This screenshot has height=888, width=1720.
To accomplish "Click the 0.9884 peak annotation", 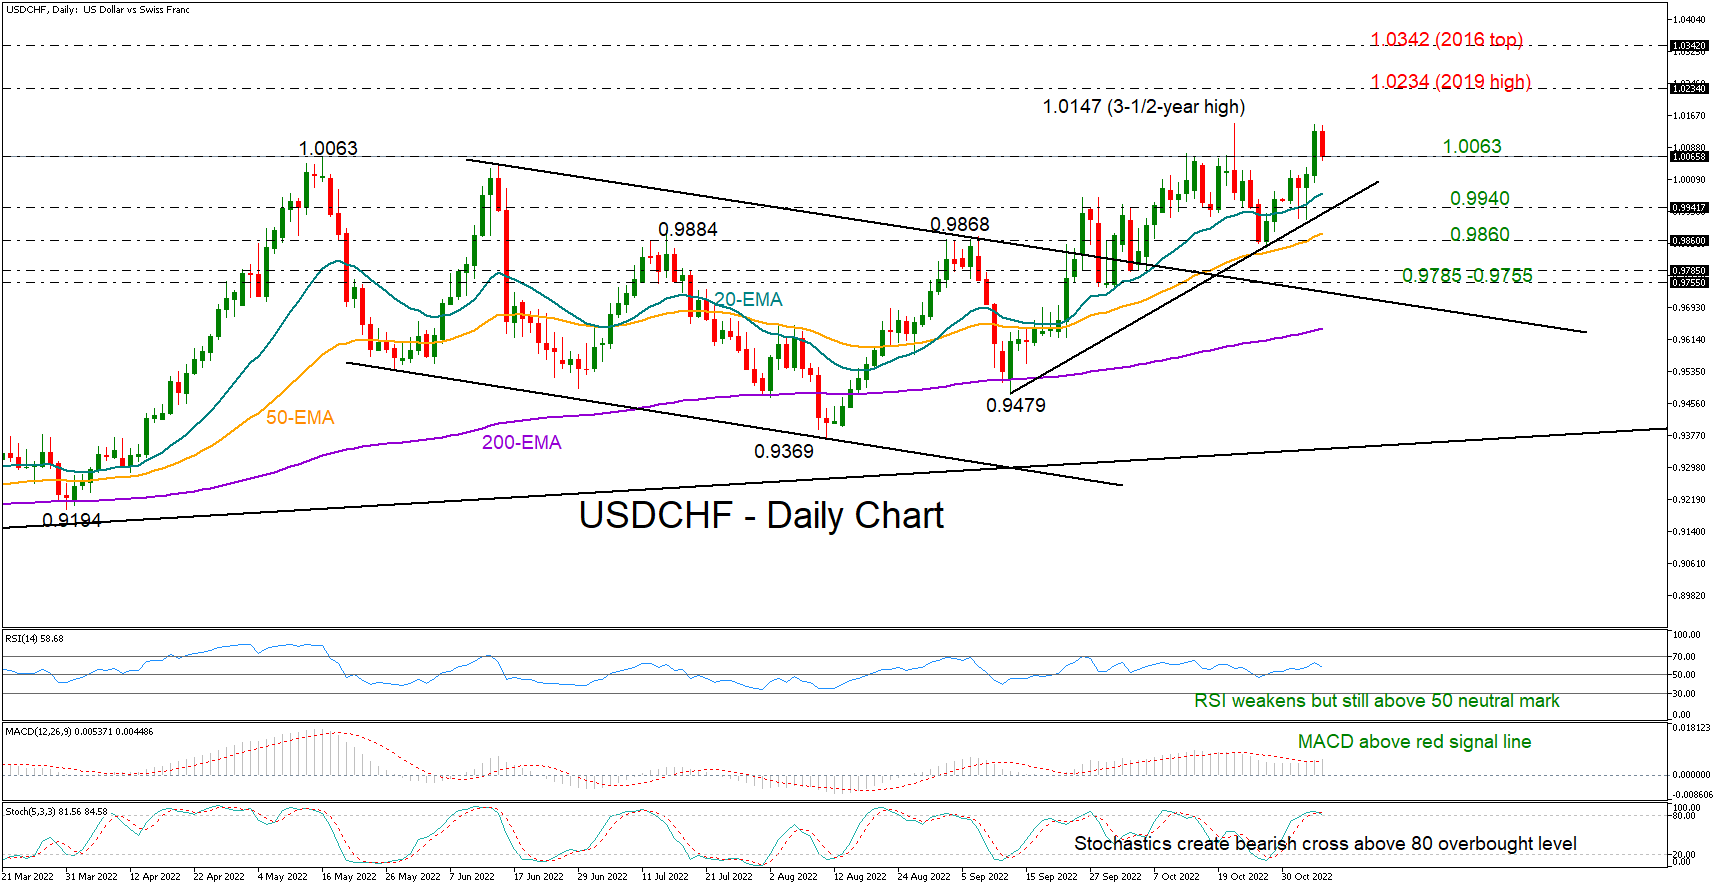I will (x=688, y=230).
